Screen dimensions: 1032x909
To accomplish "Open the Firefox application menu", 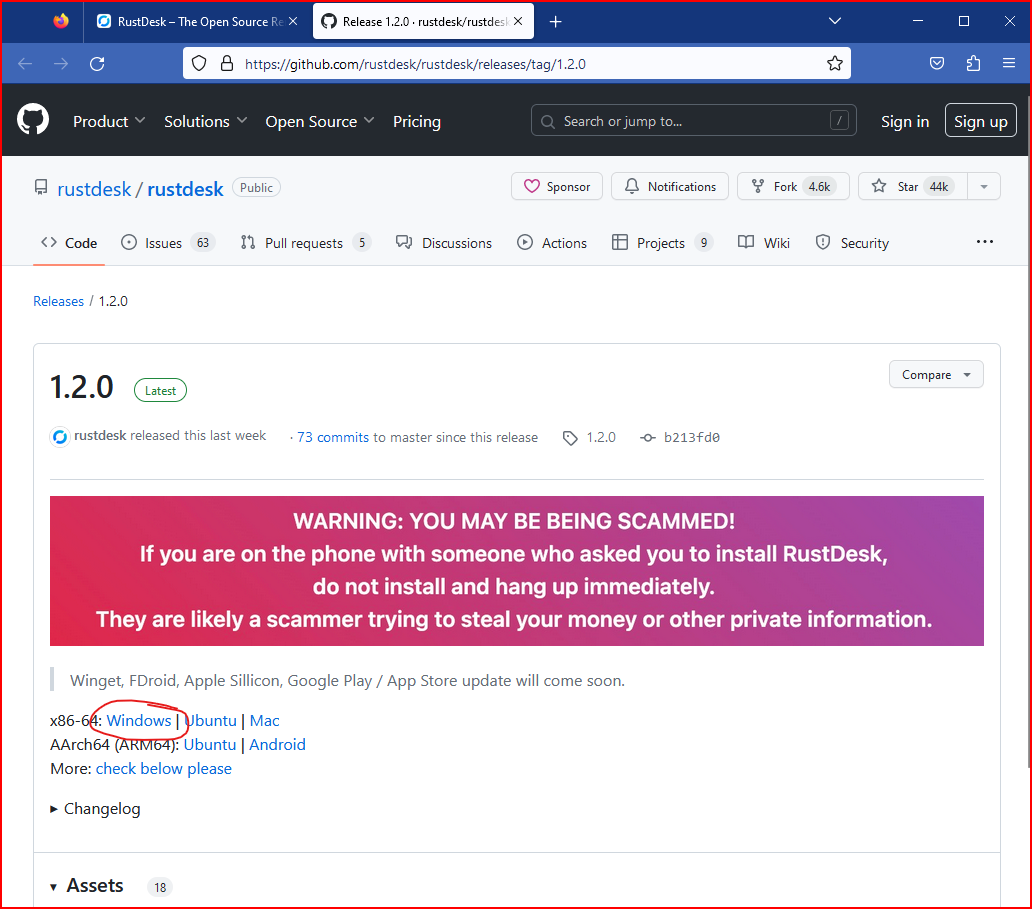I will coord(1009,64).
